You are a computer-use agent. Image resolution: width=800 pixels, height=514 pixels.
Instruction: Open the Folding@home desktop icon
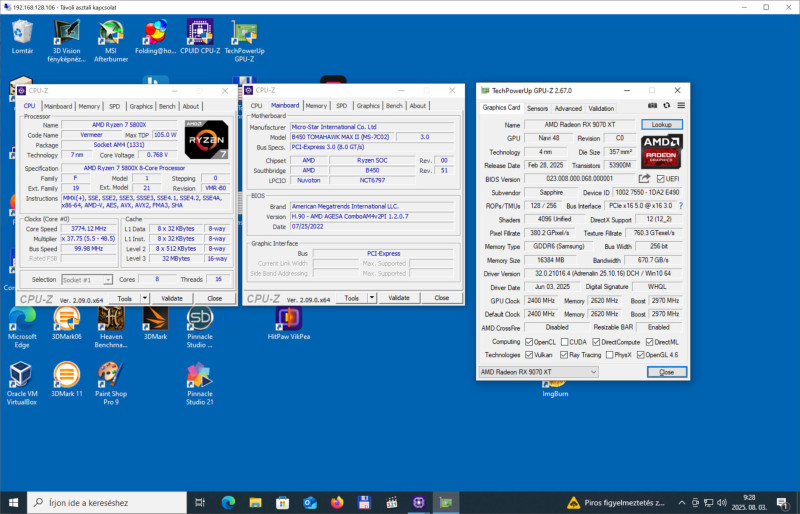click(156, 37)
